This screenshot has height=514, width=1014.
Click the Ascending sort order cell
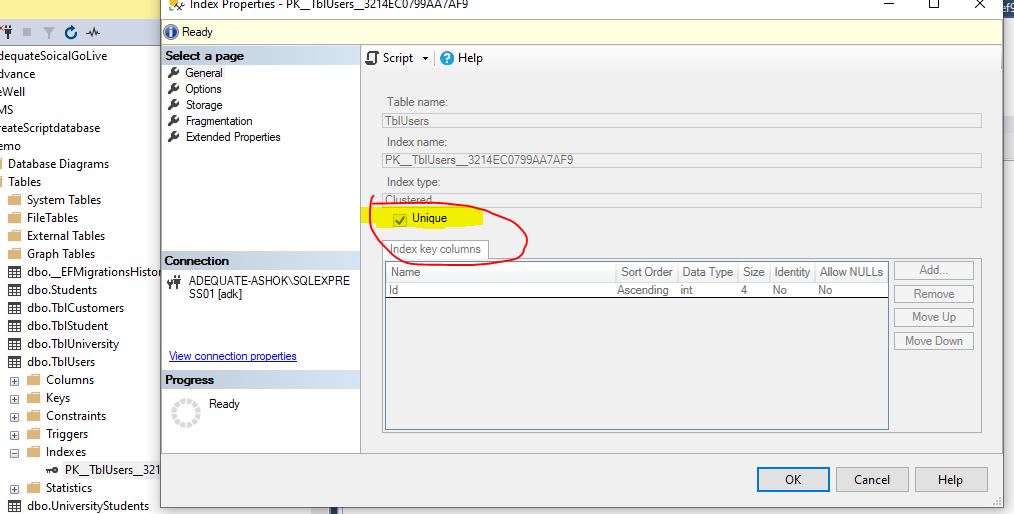click(x=643, y=290)
